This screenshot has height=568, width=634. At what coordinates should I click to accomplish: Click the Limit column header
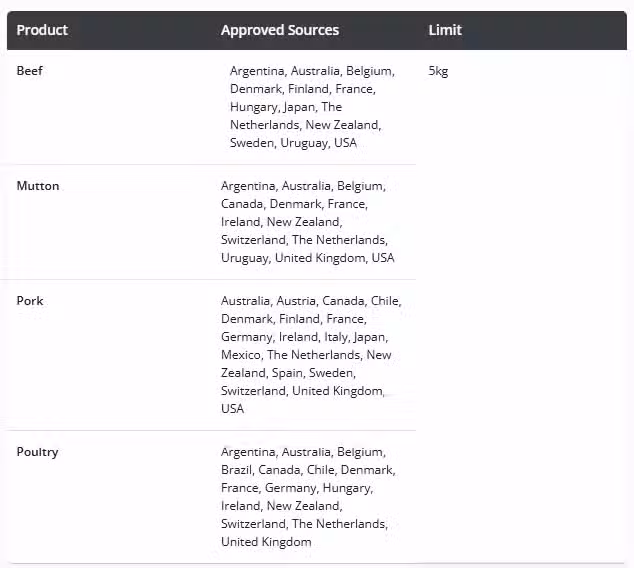(x=445, y=30)
